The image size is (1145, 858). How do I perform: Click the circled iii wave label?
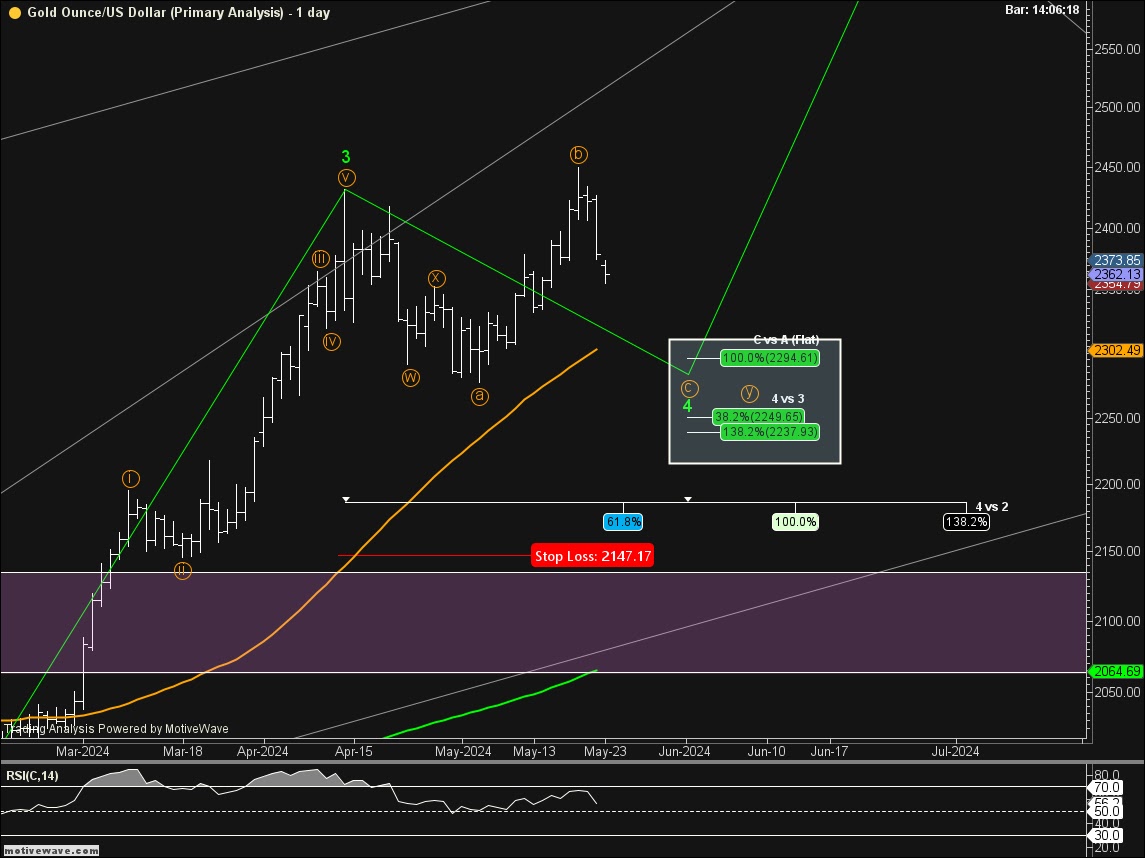pyautogui.click(x=321, y=258)
